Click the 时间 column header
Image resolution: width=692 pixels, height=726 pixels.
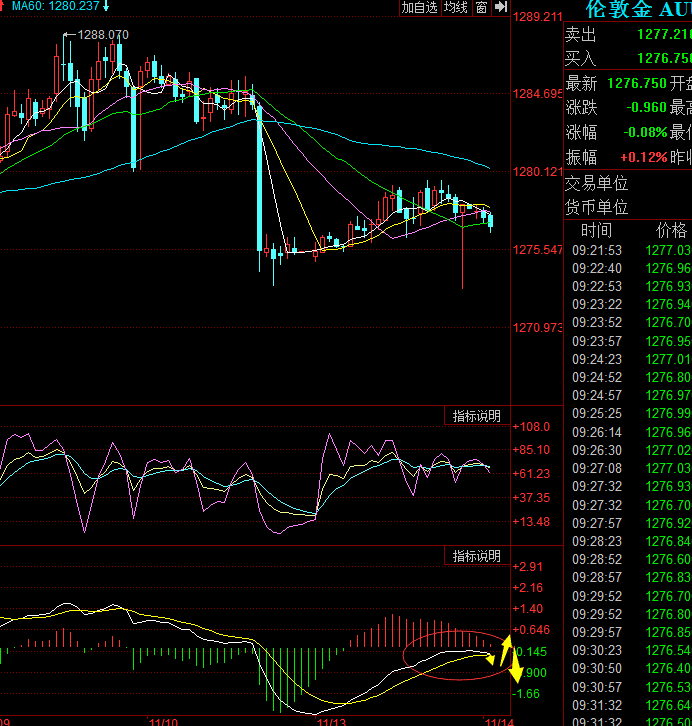pyautogui.click(x=596, y=230)
